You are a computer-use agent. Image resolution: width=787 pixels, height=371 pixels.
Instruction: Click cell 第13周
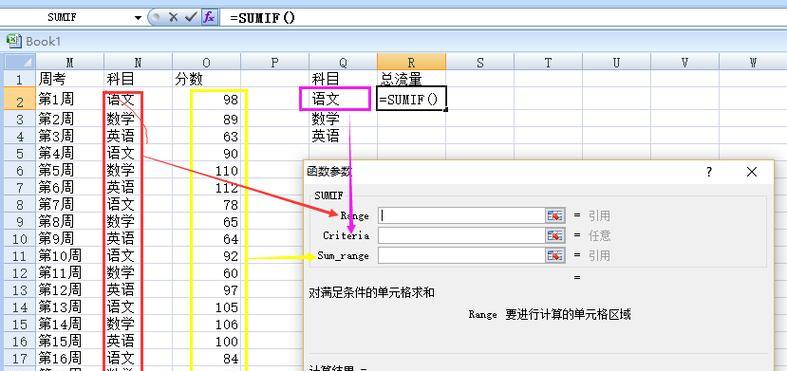point(70,307)
